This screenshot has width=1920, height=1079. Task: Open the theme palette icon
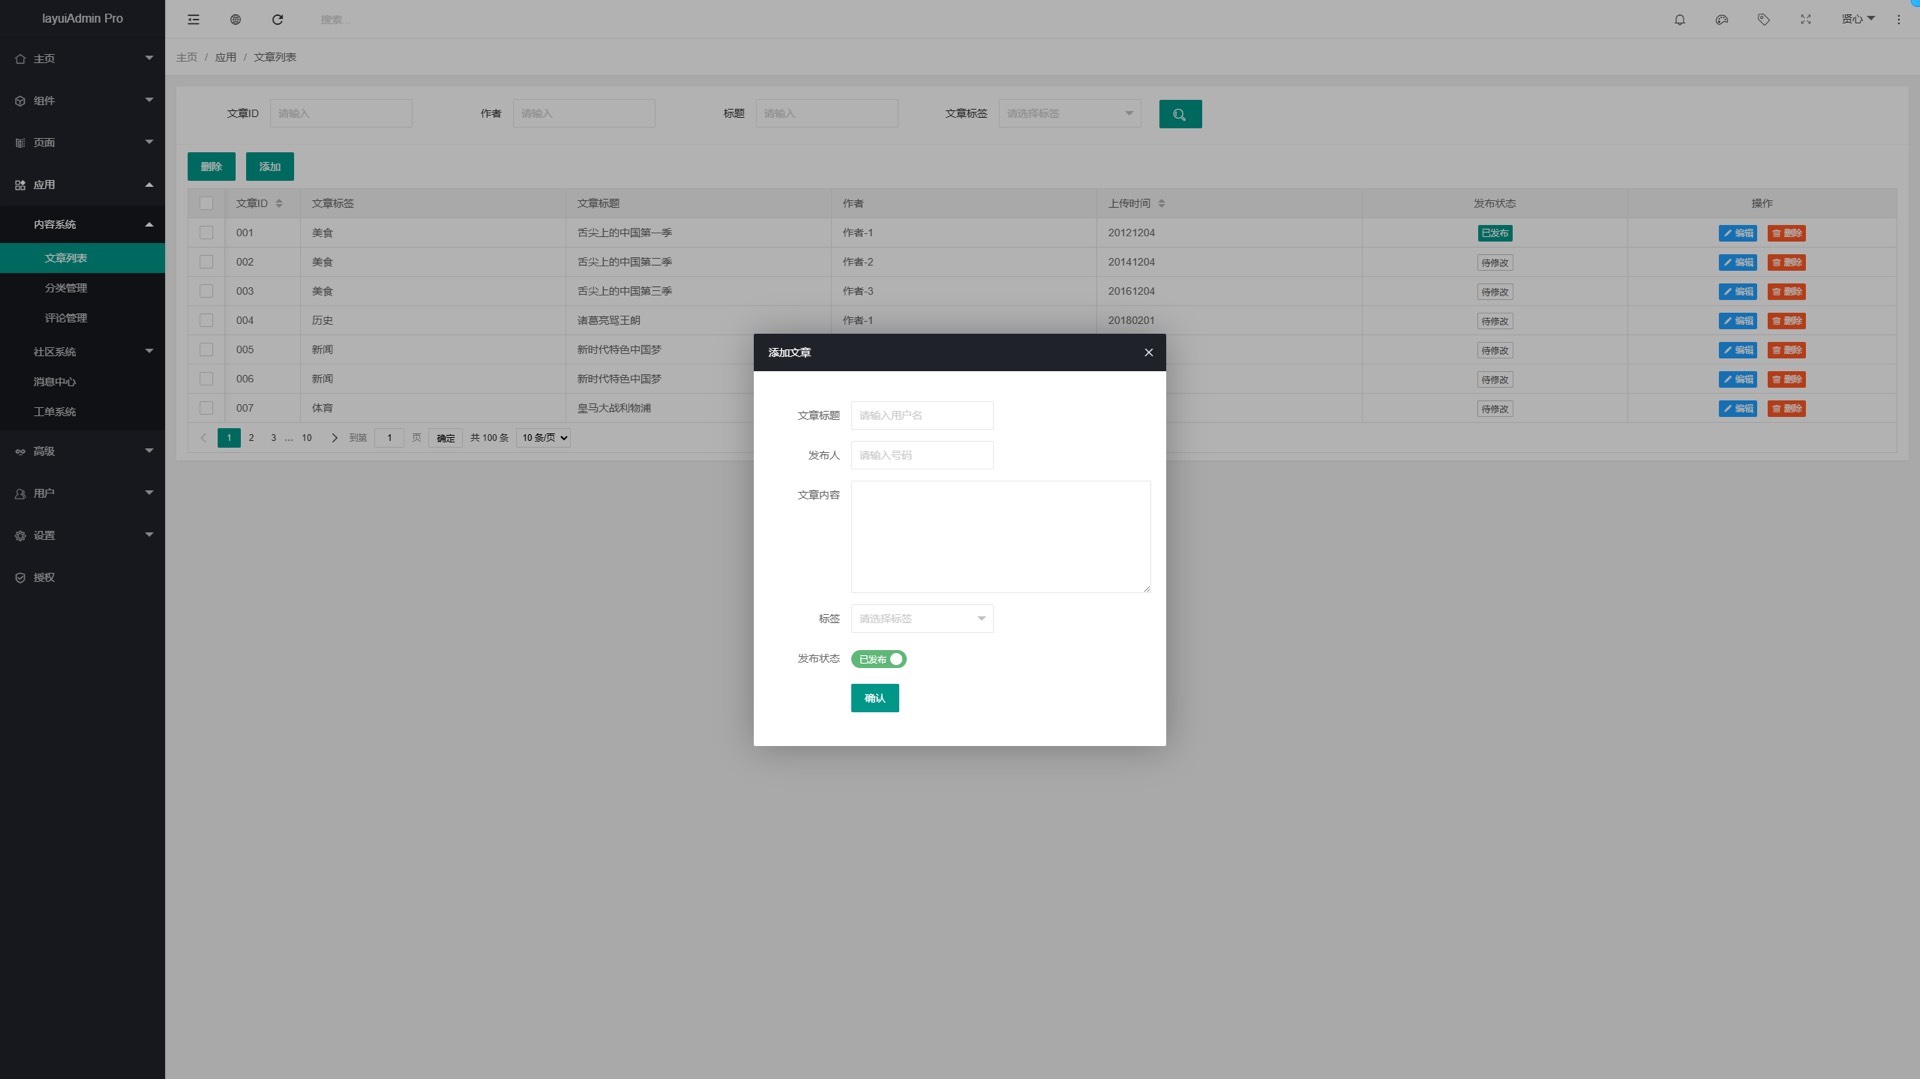point(1721,19)
